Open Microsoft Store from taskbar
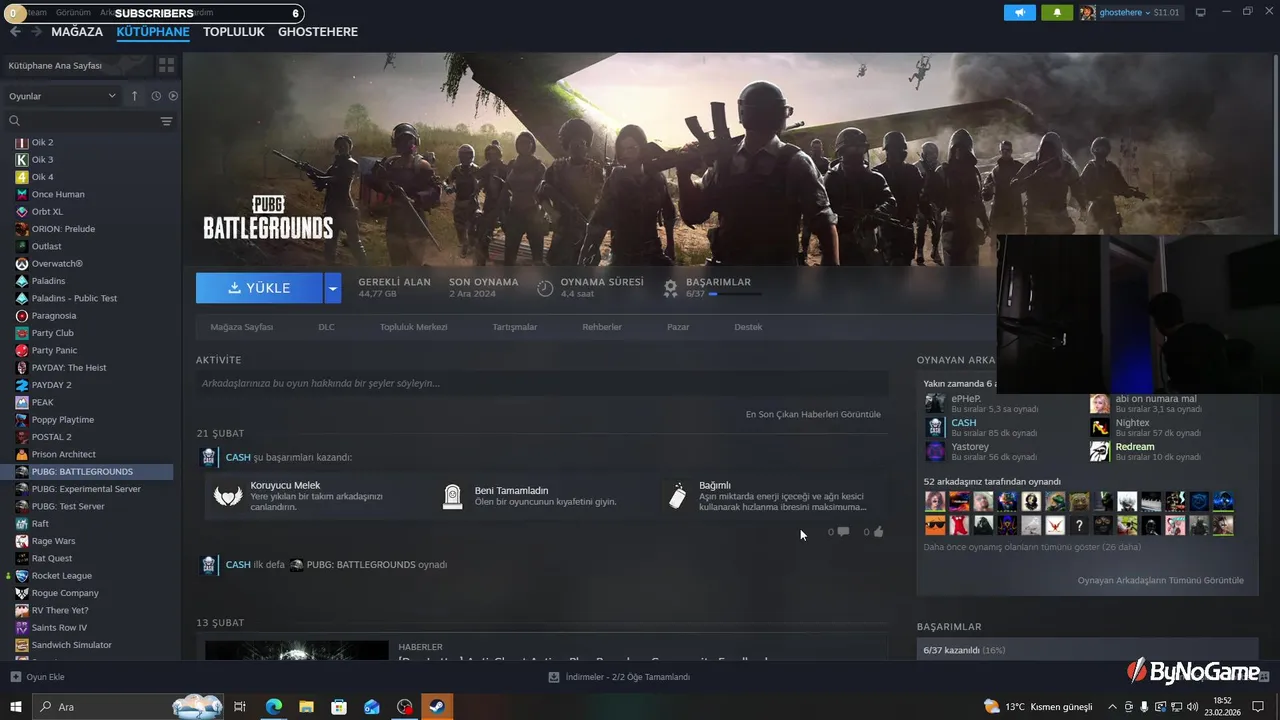1280x720 pixels. 339,707
